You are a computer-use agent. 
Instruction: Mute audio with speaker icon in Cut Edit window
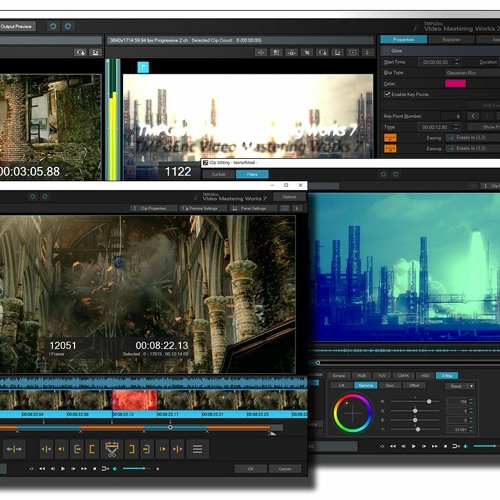coord(115,469)
